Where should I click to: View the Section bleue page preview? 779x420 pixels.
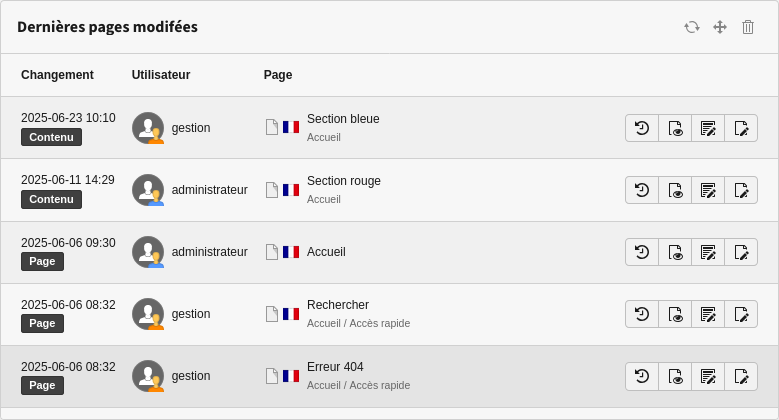(x=675, y=128)
